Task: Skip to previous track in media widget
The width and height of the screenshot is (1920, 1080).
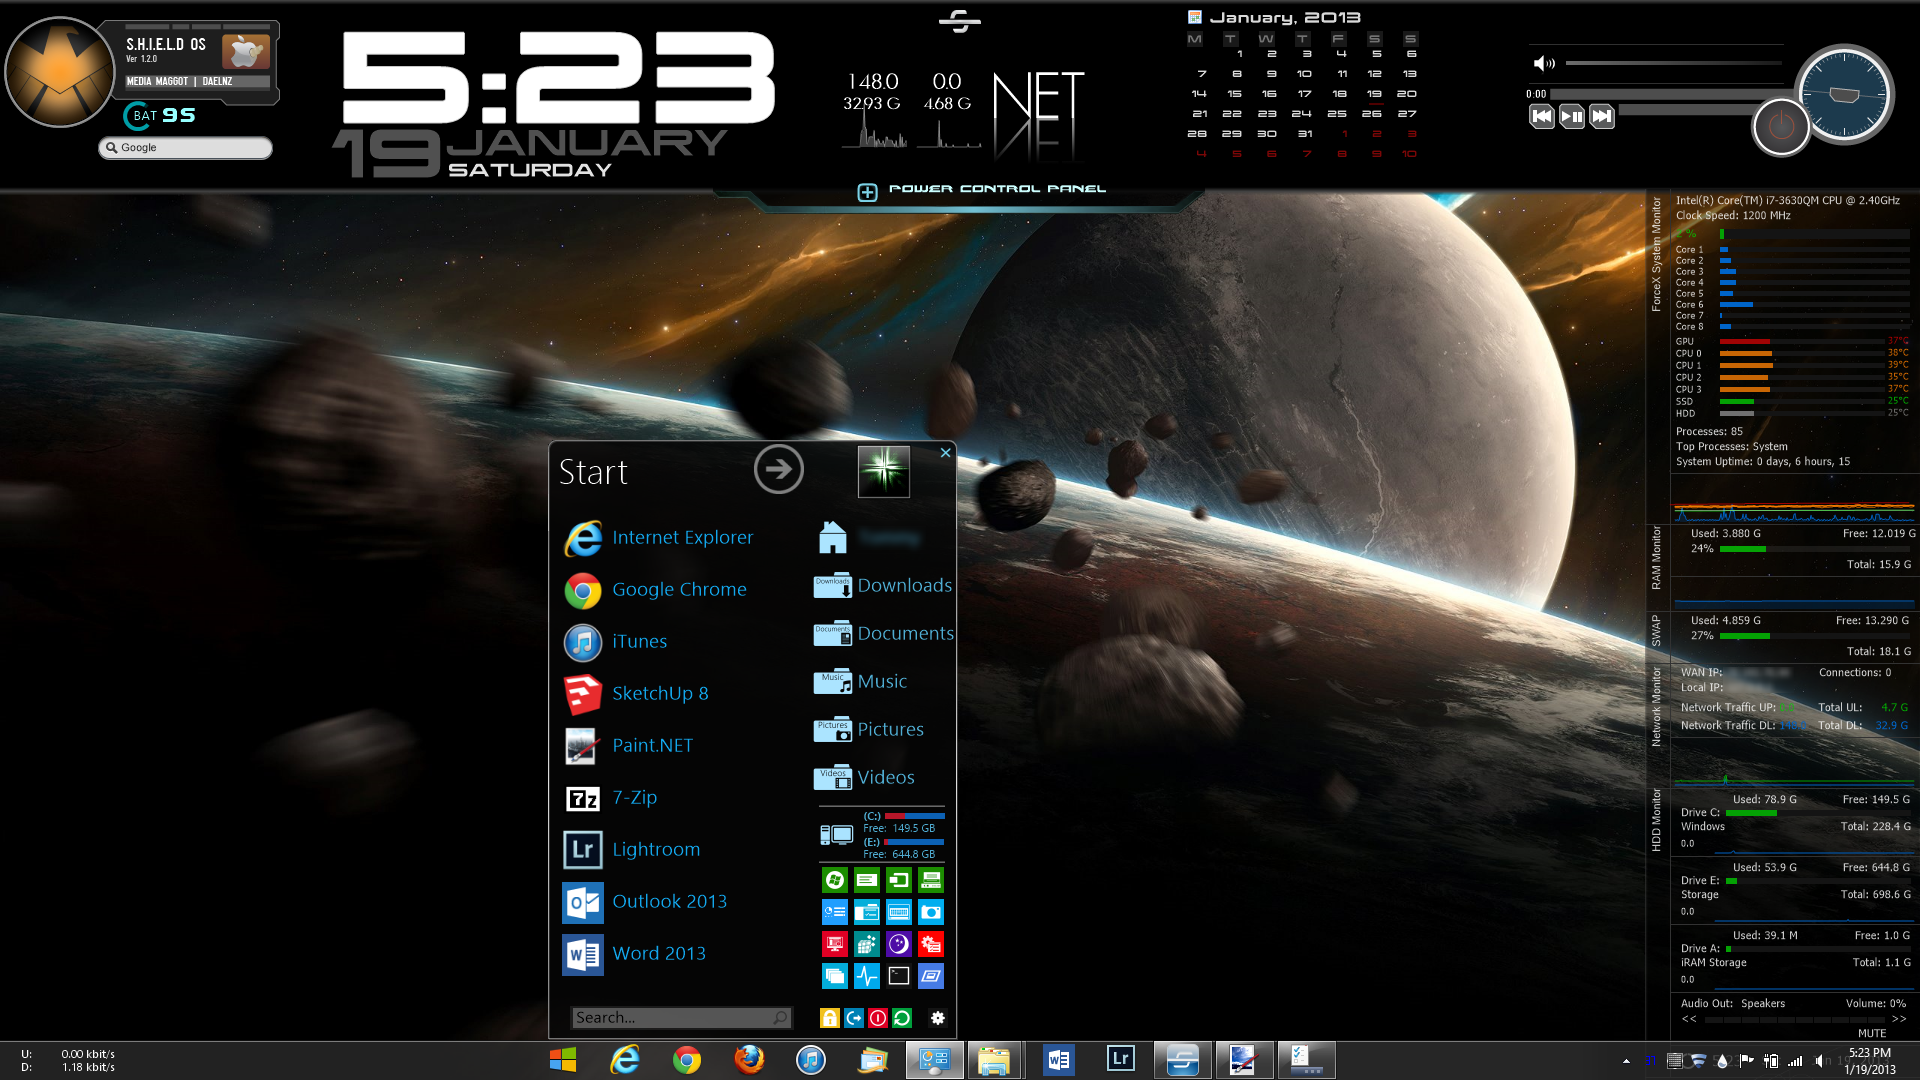Action: point(1542,116)
